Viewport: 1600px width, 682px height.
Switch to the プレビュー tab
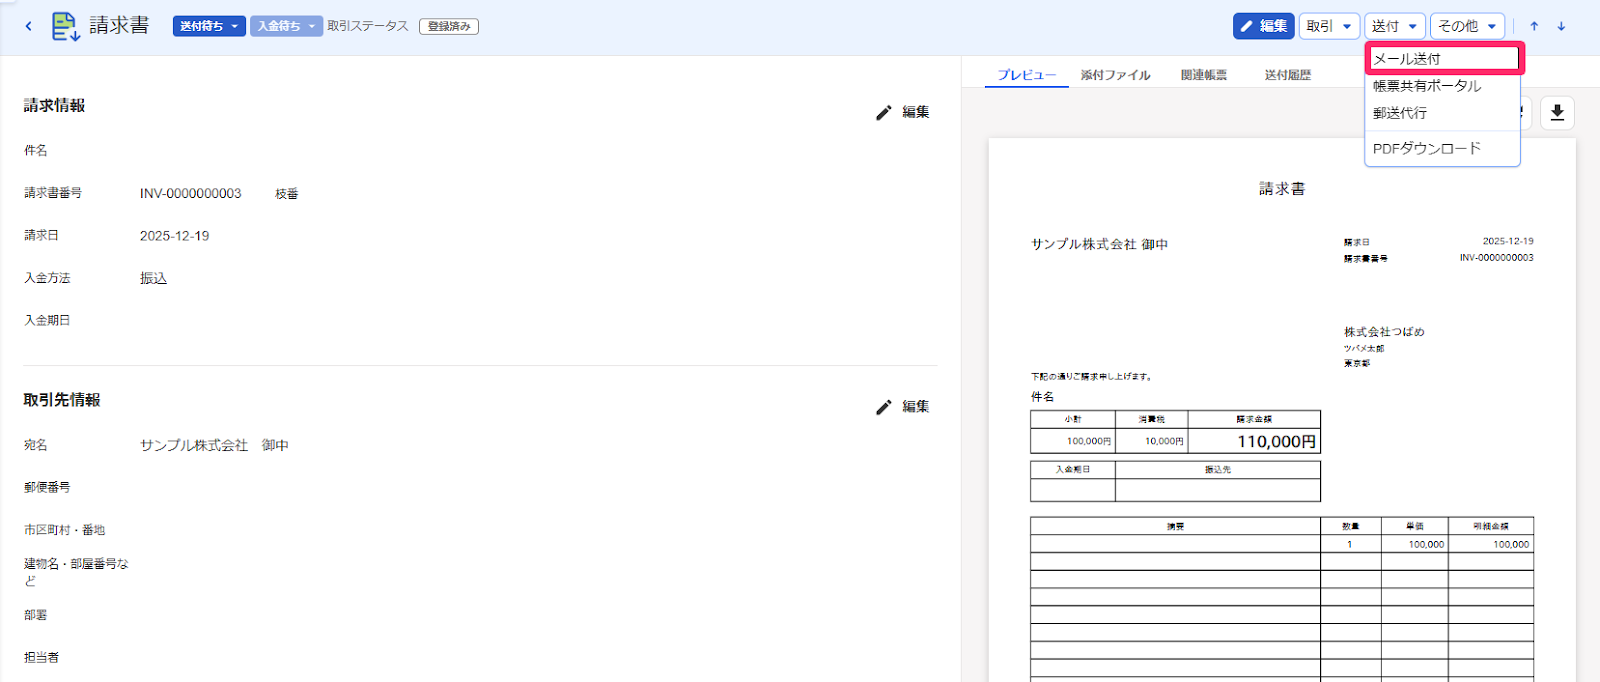[x=1026, y=75]
